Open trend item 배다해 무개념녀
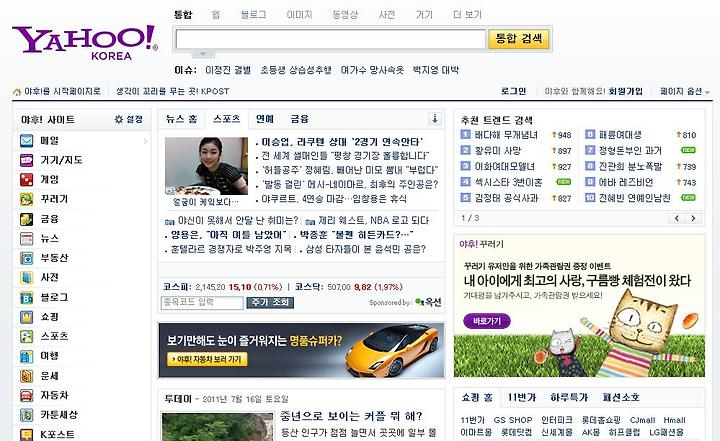The image size is (720, 441). [506, 135]
